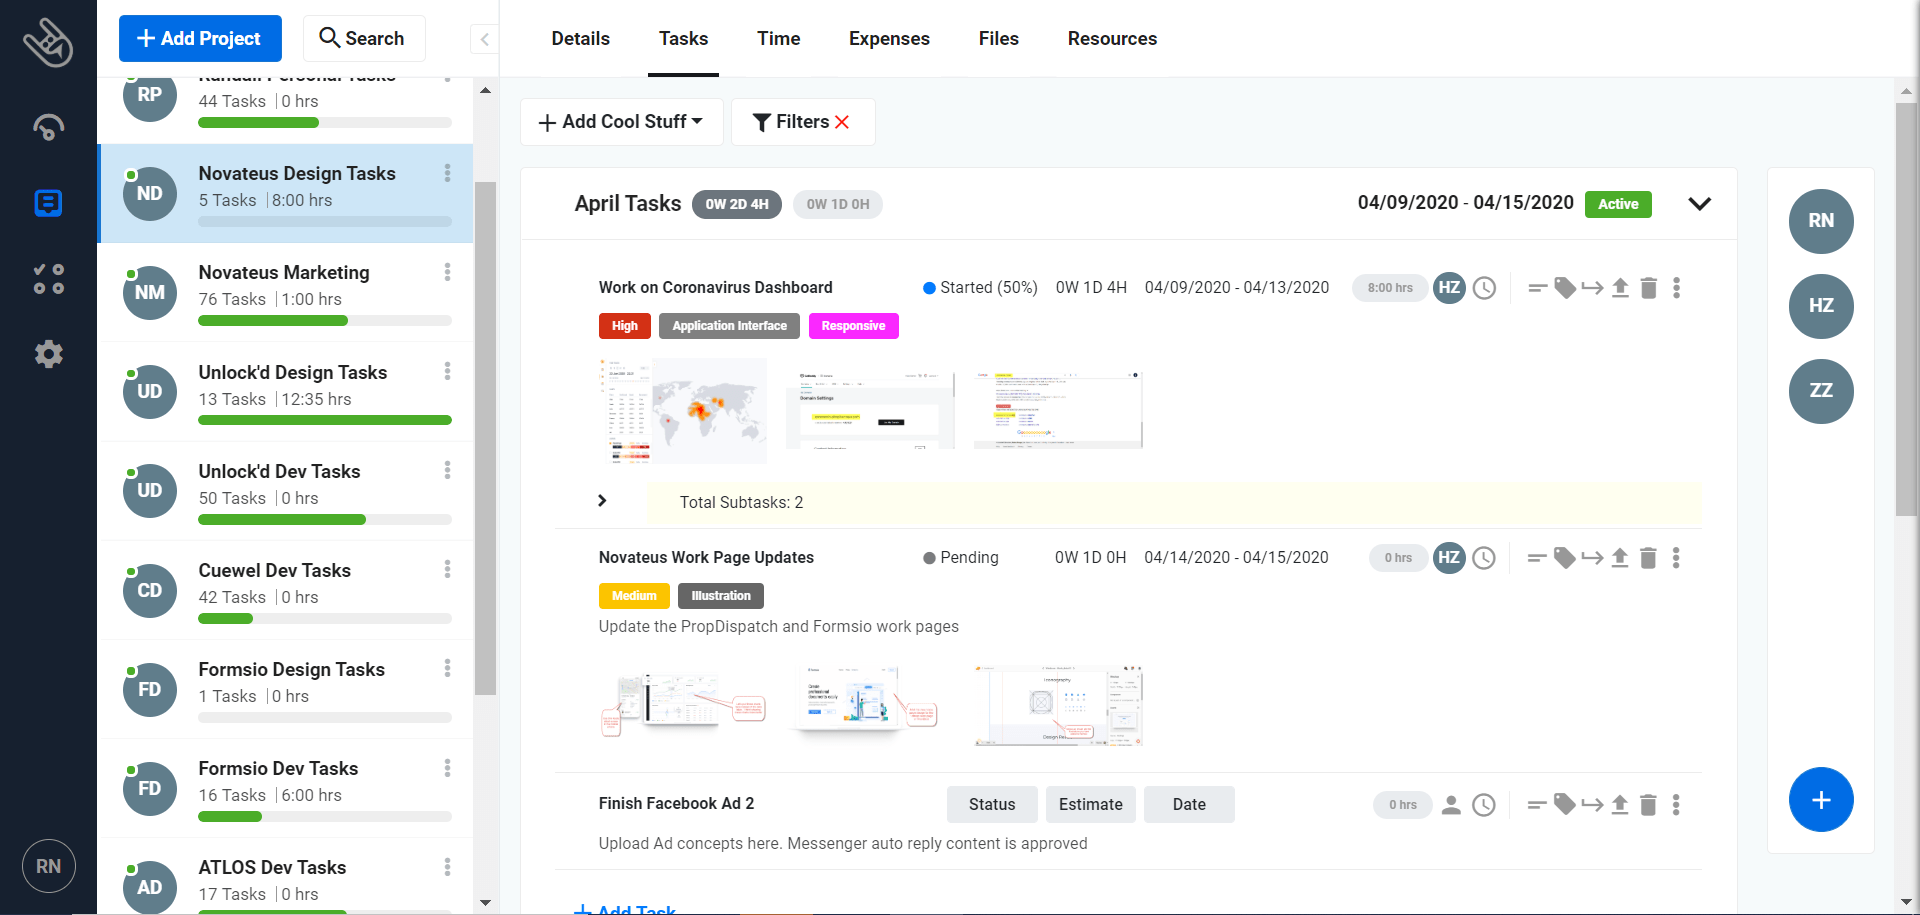
Task: Open more options for Novateus Work Page Updates
Action: coord(1676,558)
